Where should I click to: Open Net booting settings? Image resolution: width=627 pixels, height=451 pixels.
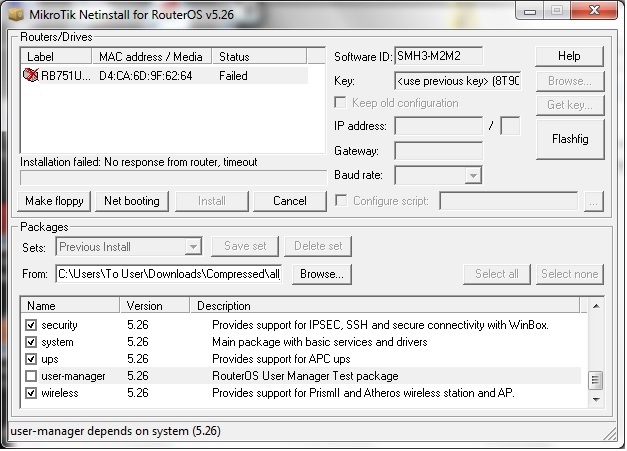click(x=132, y=201)
